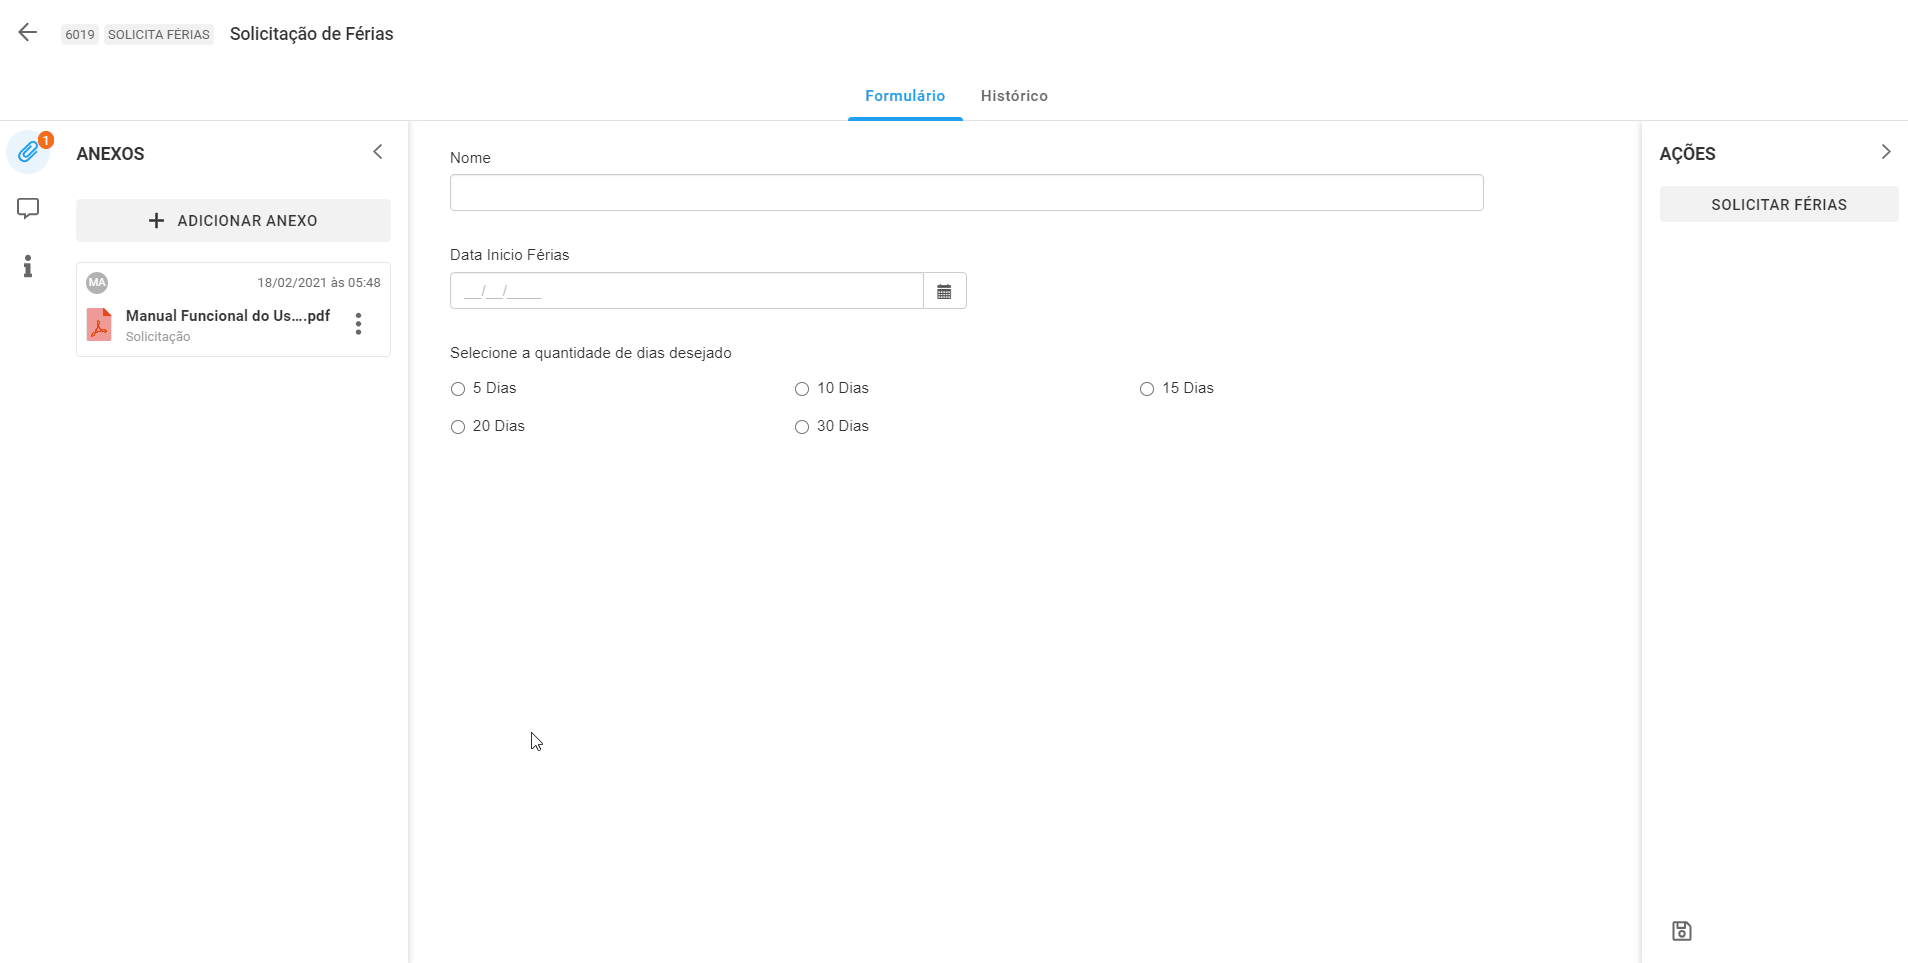The image size is (1908, 963).
Task: Select the 5 Dias radio option
Action: [x=458, y=389]
